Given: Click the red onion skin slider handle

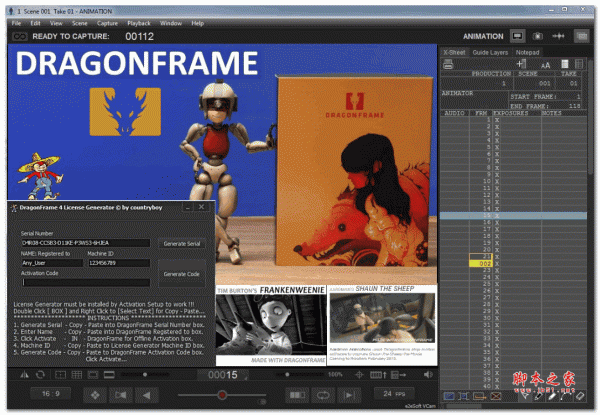Looking at the screenshot, I should 222,395.
